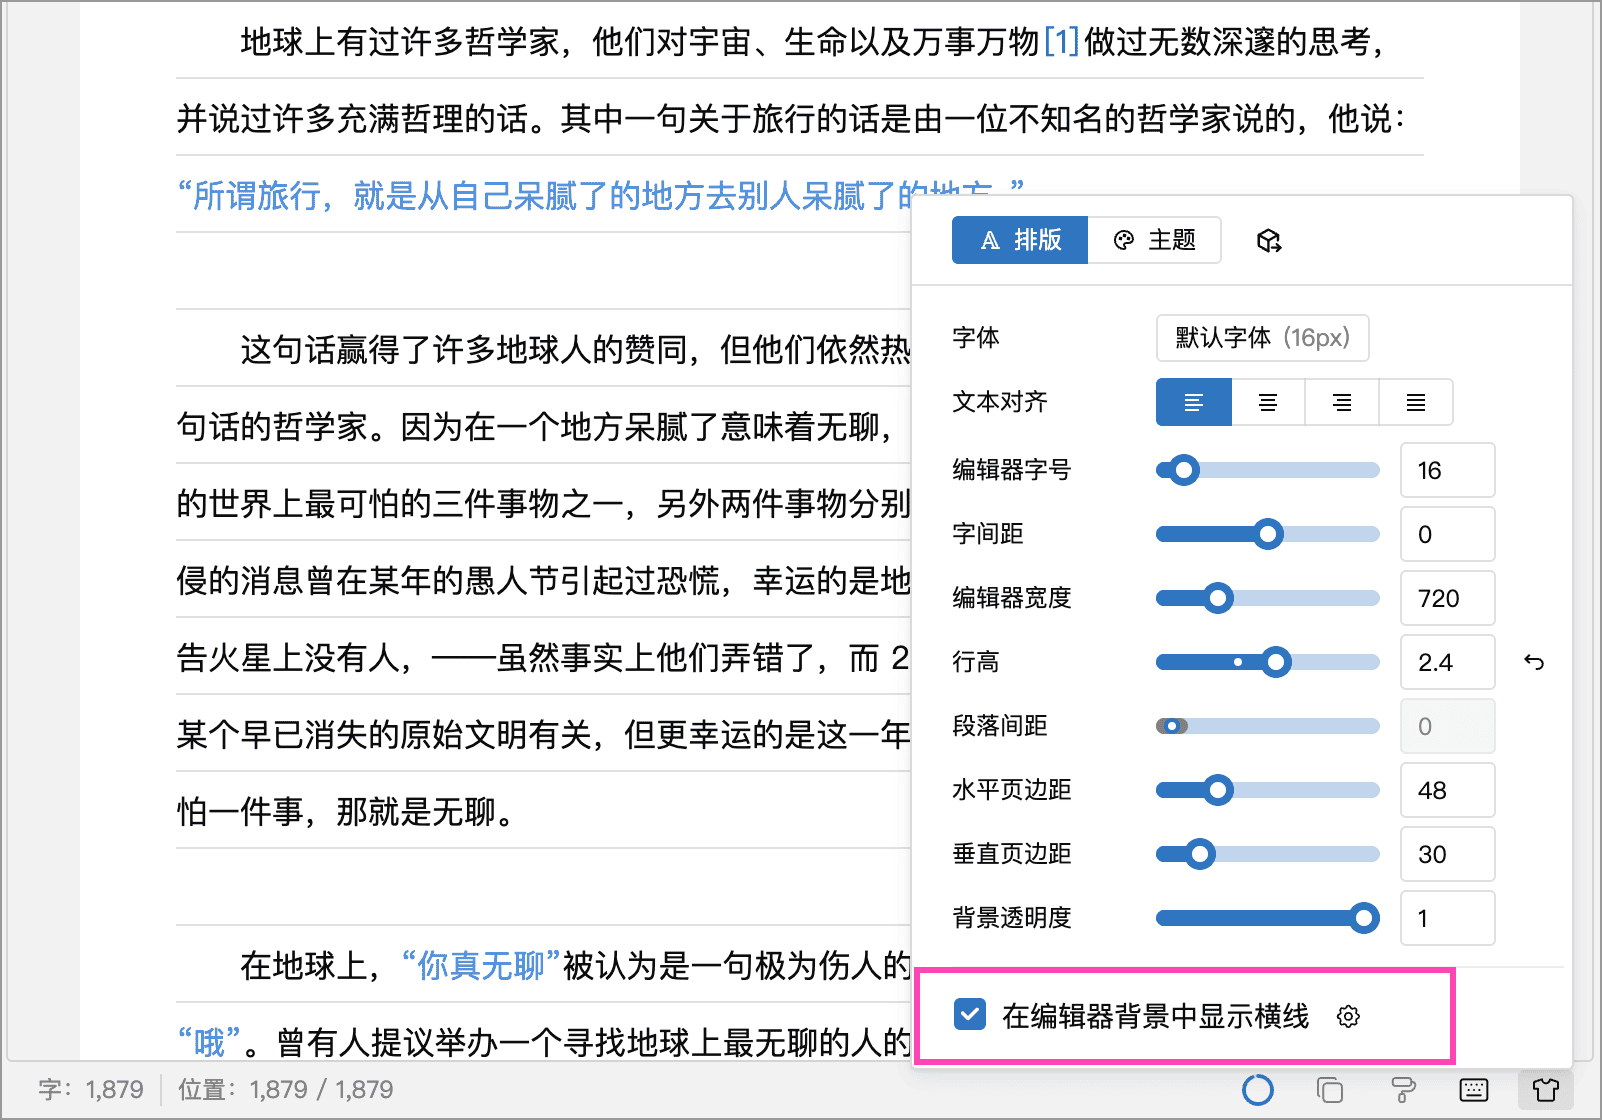1602x1120 pixels.
Task: Click the 水平页边距 value field 48
Action: (1447, 790)
